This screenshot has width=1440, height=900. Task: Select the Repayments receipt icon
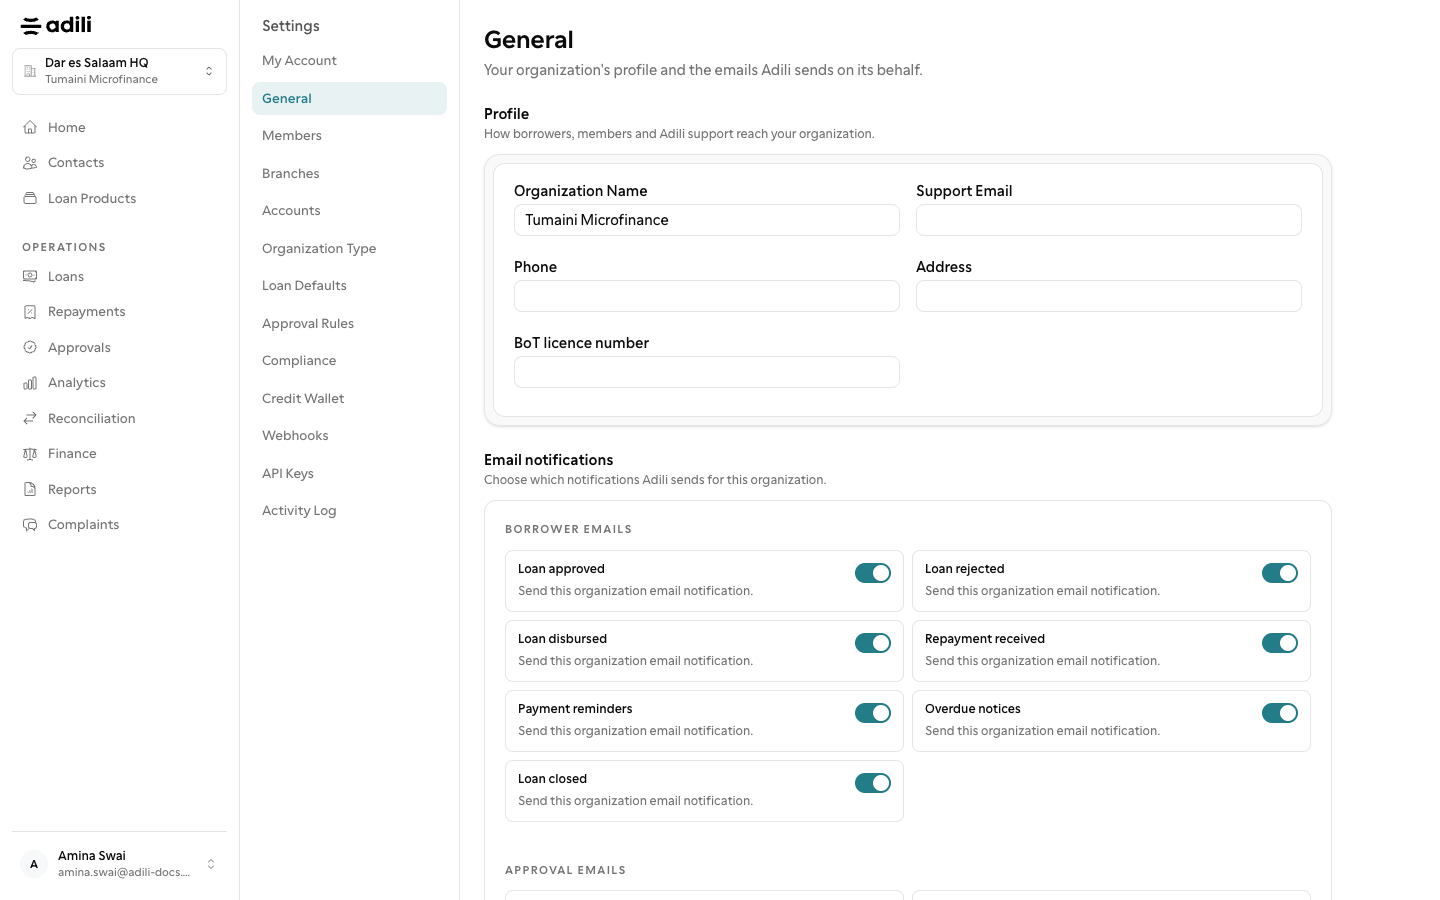pyautogui.click(x=30, y=312)
